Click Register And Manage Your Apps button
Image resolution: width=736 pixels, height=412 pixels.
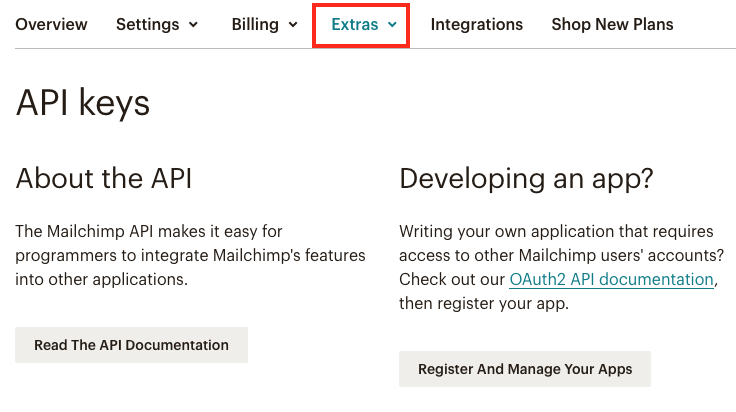tap(525, 369)
